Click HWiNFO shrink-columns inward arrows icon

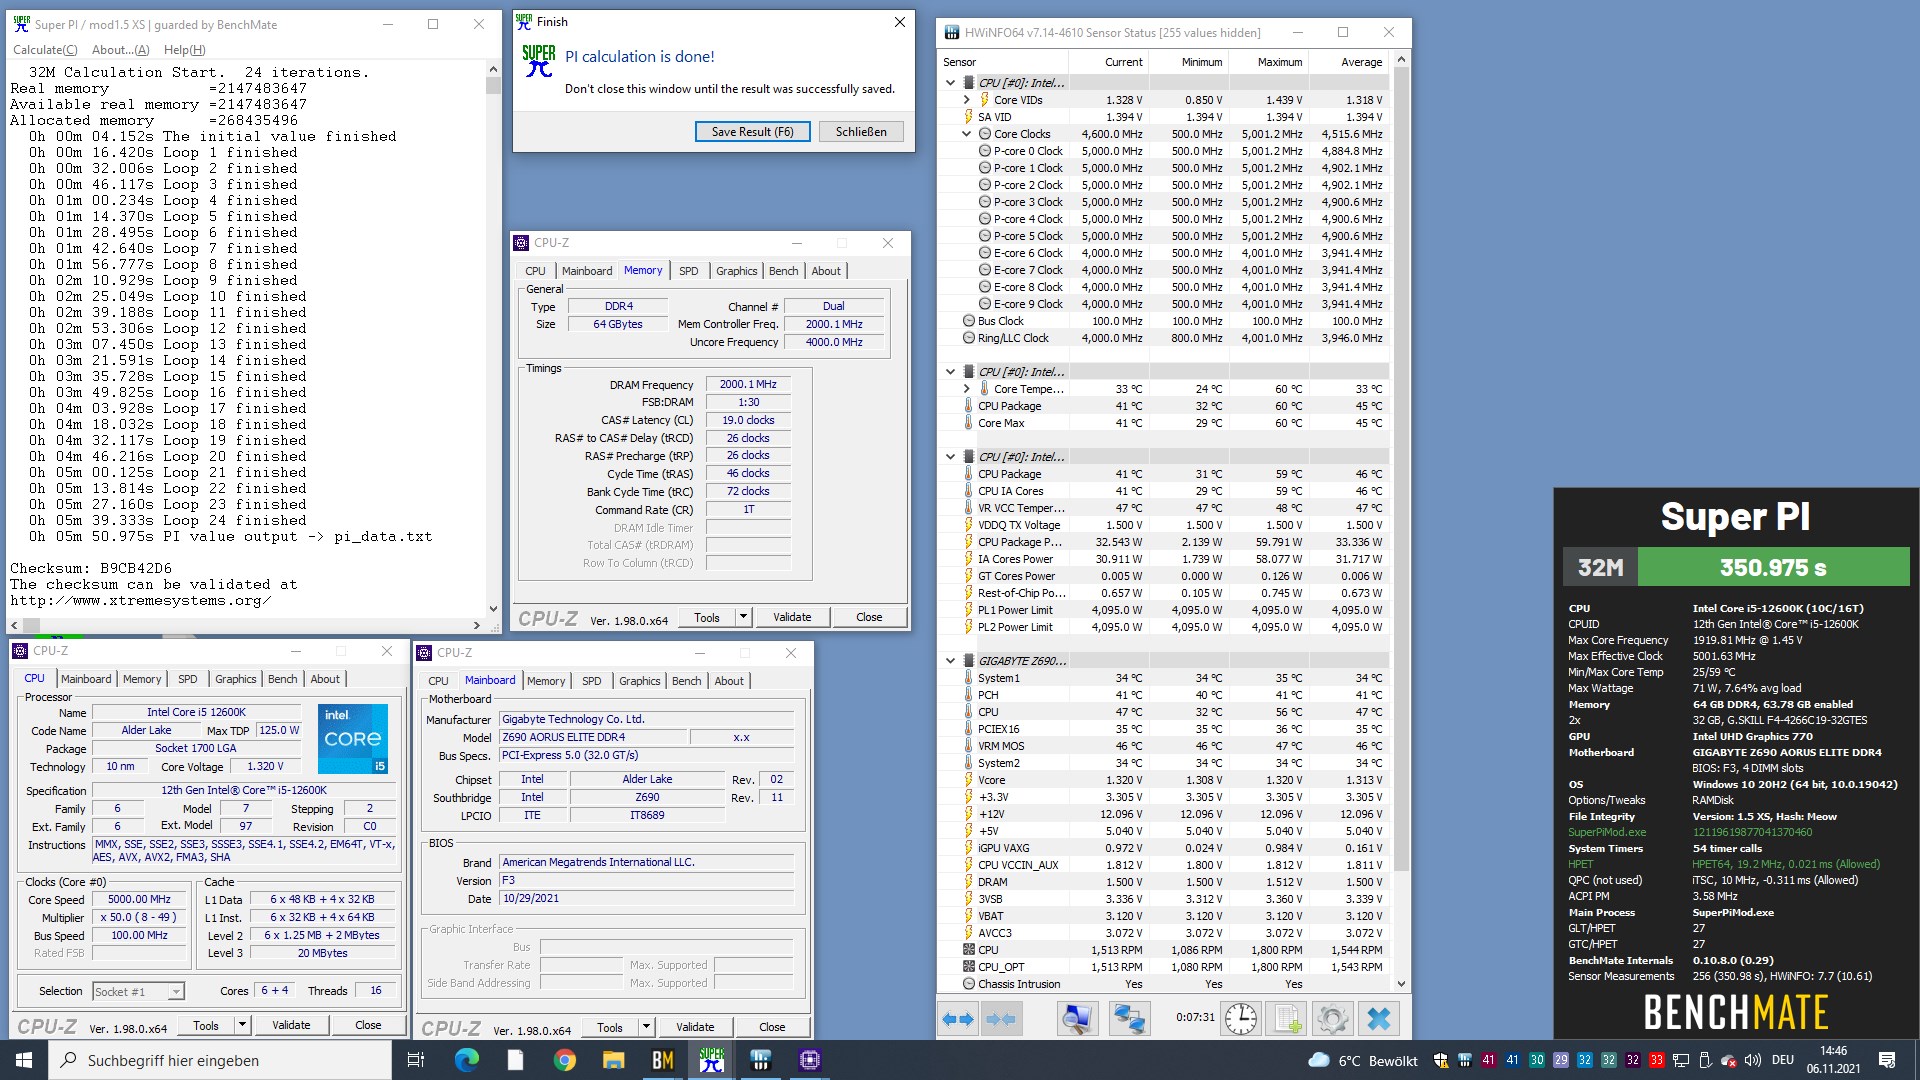point(1000,1019)
